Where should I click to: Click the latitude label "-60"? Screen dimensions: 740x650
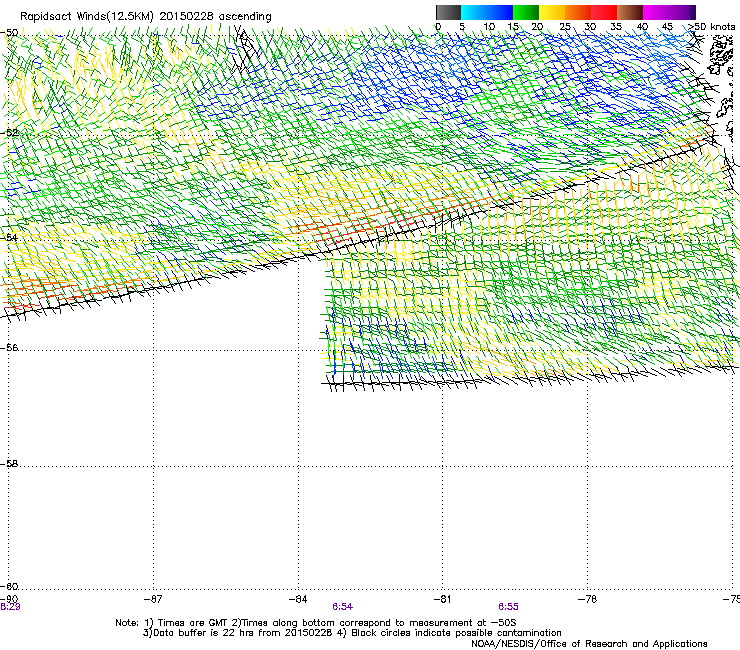coord(9,586)
